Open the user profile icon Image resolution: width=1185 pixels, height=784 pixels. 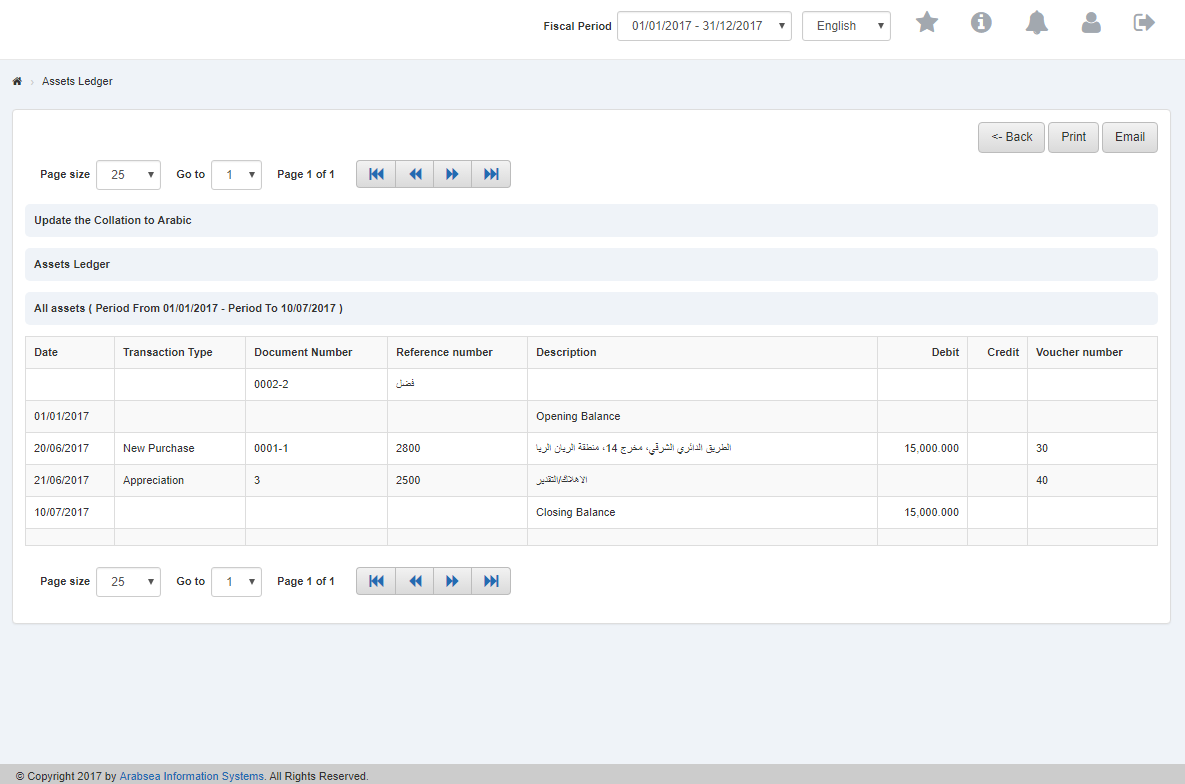pos(1091,22)
